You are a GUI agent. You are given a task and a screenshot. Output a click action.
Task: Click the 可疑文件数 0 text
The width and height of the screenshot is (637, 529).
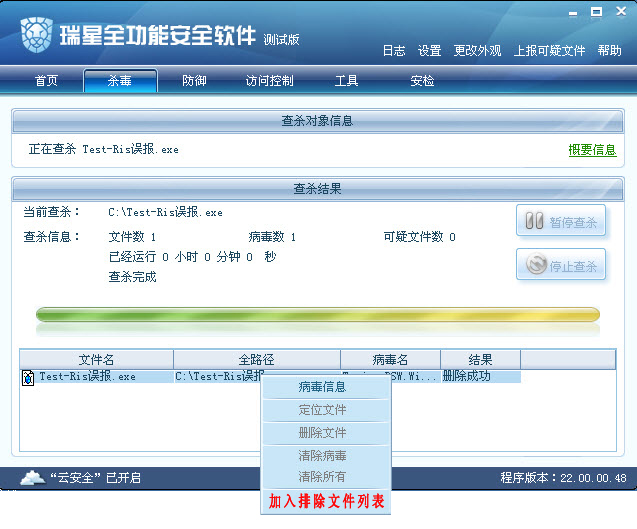coord(420,237)
